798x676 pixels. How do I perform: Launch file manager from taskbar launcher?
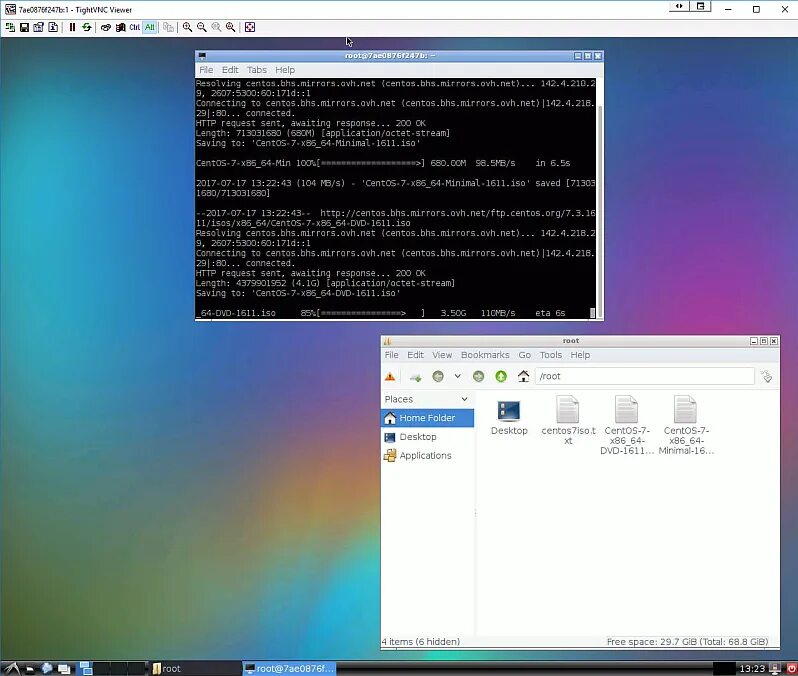click(x=30, y=668)
